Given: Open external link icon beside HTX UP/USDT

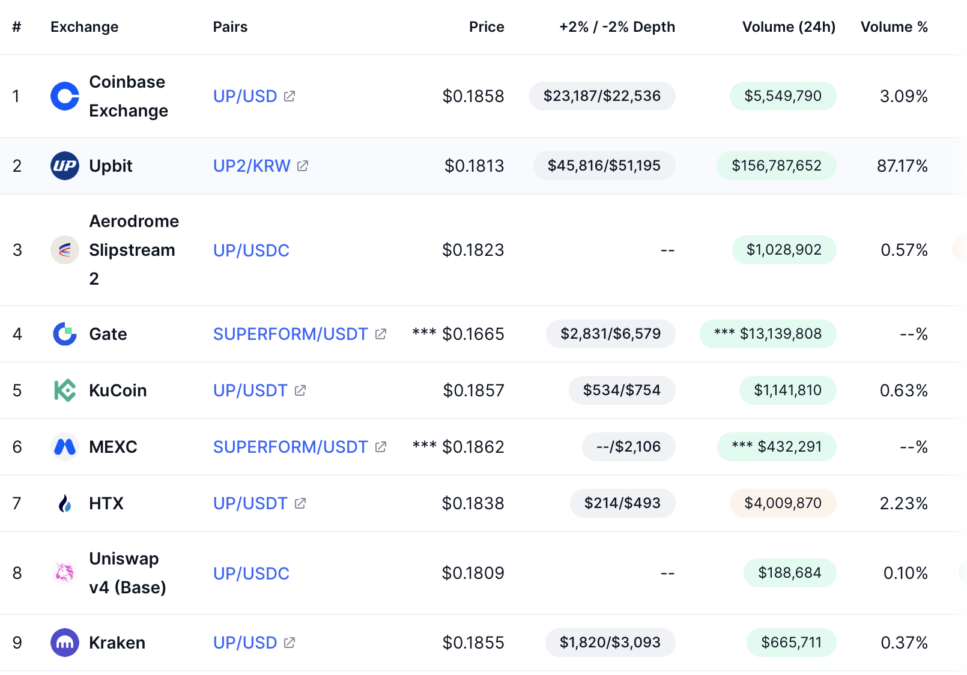Looking at the screenshot, I should [300, 503].
